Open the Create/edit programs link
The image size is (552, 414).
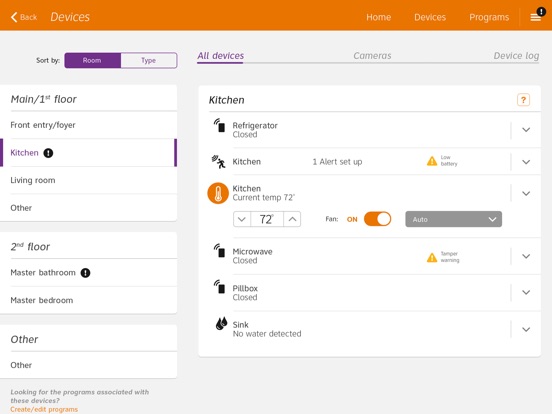coord(44,409)
